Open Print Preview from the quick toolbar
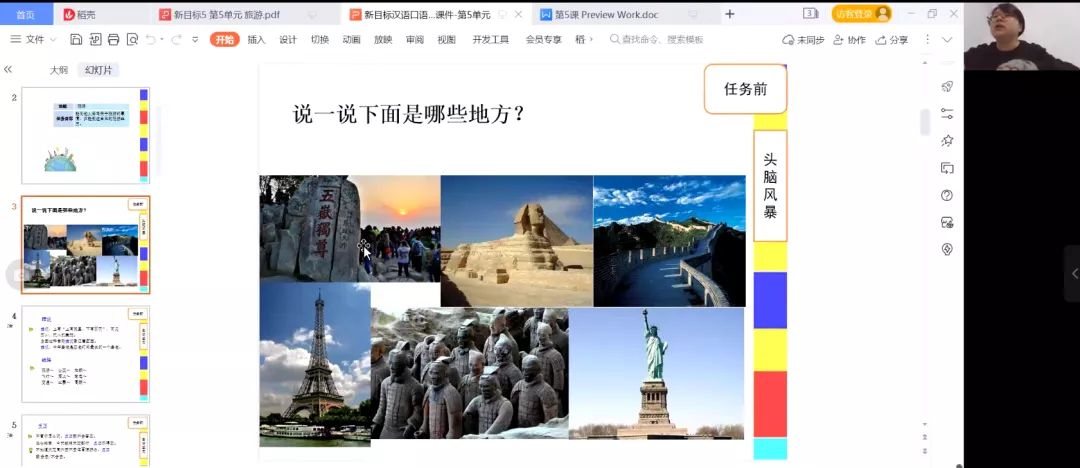 (131, 39)
